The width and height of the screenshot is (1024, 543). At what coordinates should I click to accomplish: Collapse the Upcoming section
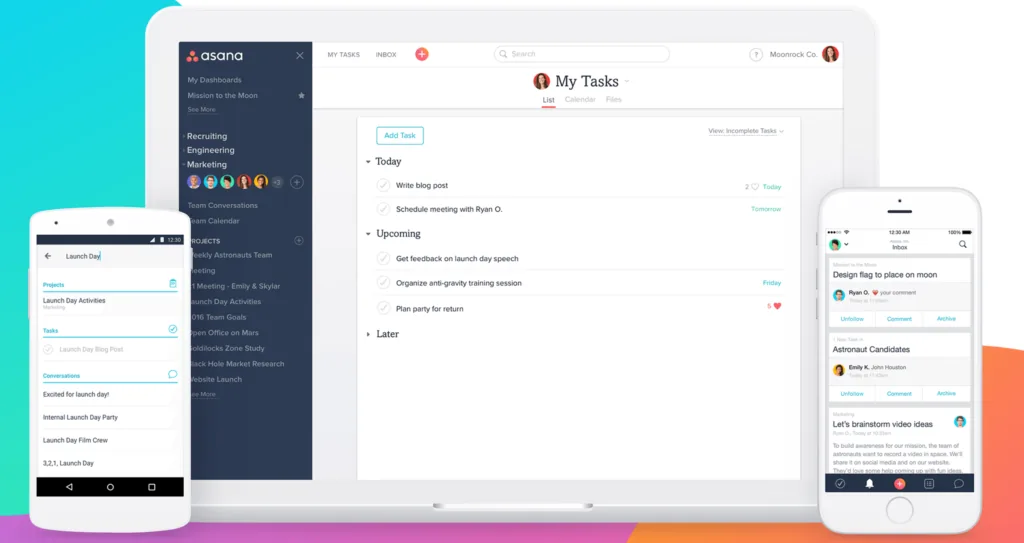click(368, 234)
